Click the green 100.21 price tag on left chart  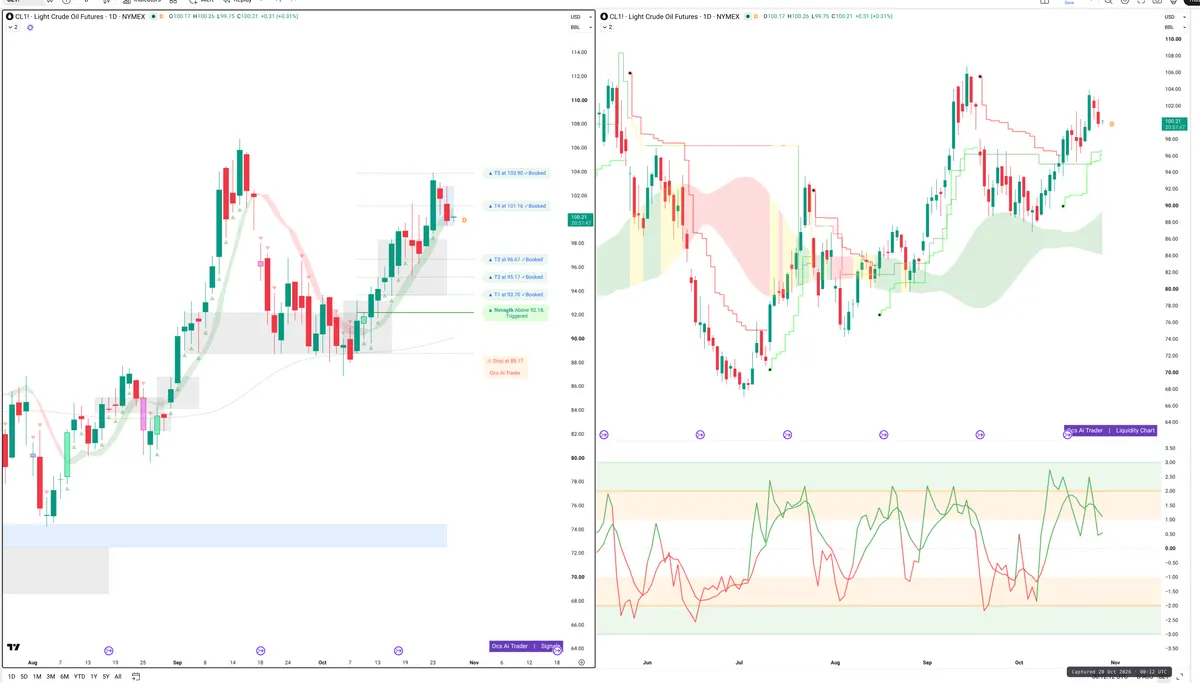click(578, 220)
